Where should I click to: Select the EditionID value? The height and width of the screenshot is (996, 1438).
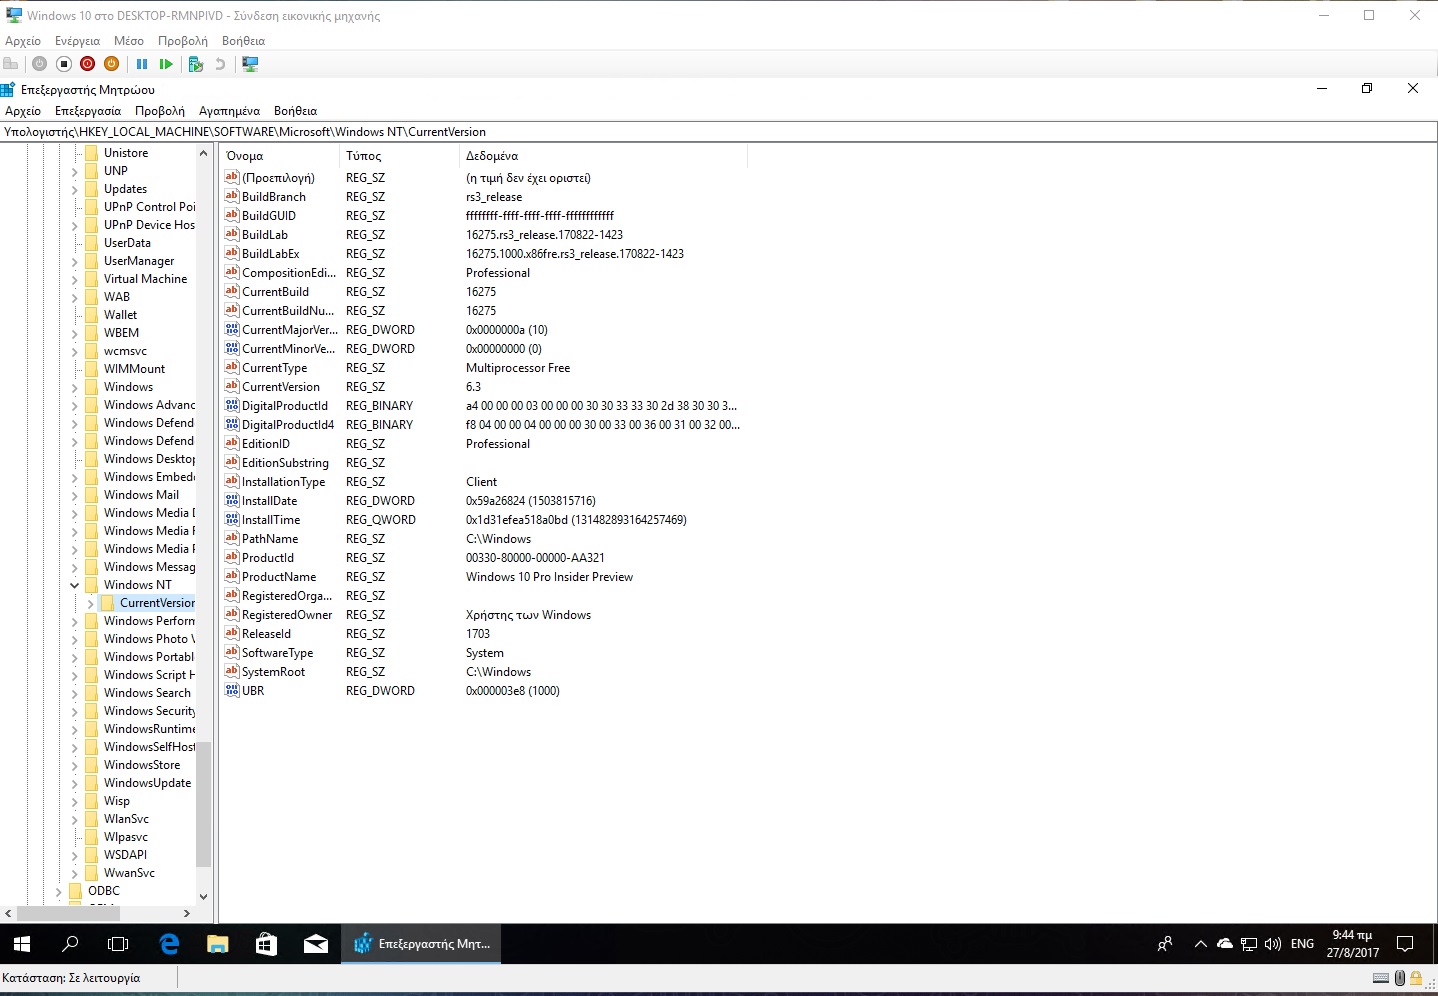266,444
